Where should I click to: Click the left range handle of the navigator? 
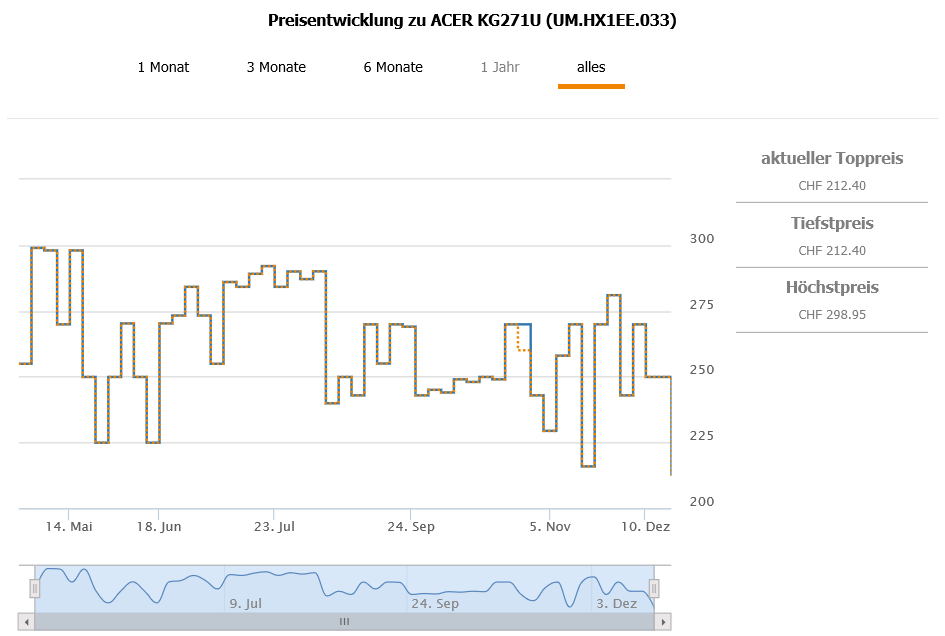[35, 588]
